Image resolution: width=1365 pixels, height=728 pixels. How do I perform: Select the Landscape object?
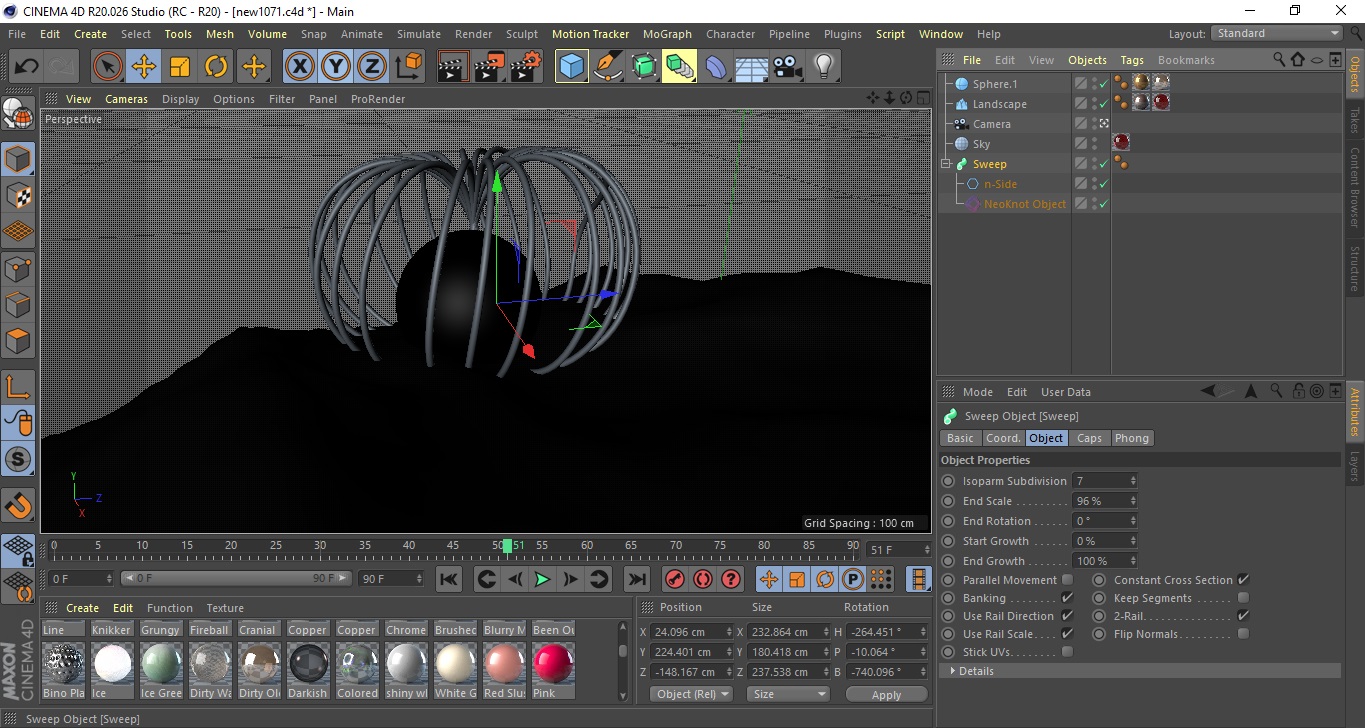999,104
